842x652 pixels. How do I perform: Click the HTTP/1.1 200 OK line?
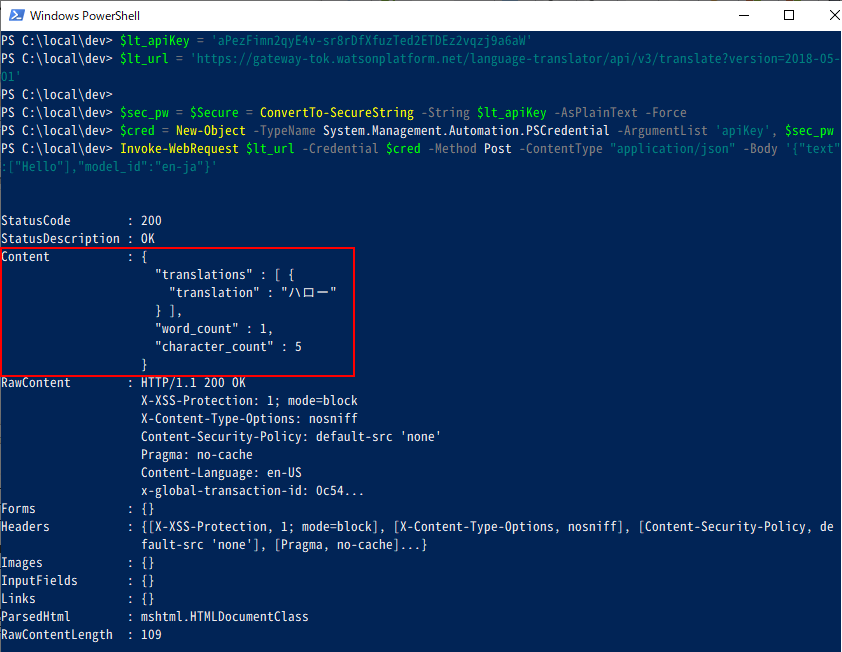[x=193, y=383]
